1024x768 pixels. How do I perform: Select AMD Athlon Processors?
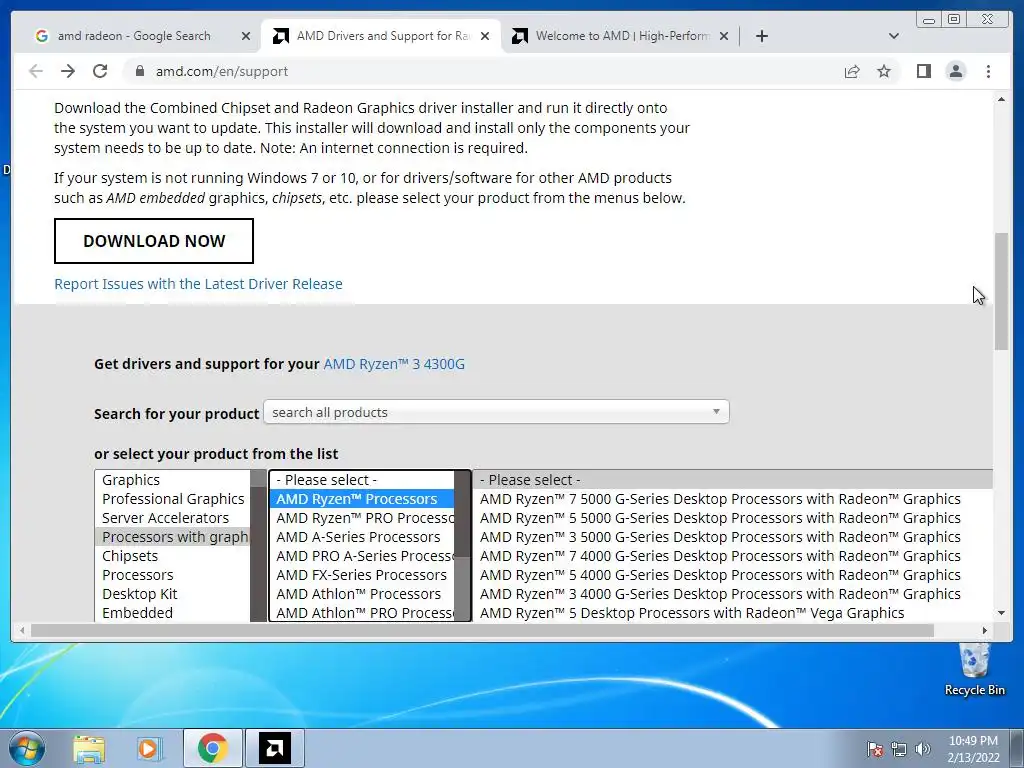pyautogui.click(x=362, y=594)
